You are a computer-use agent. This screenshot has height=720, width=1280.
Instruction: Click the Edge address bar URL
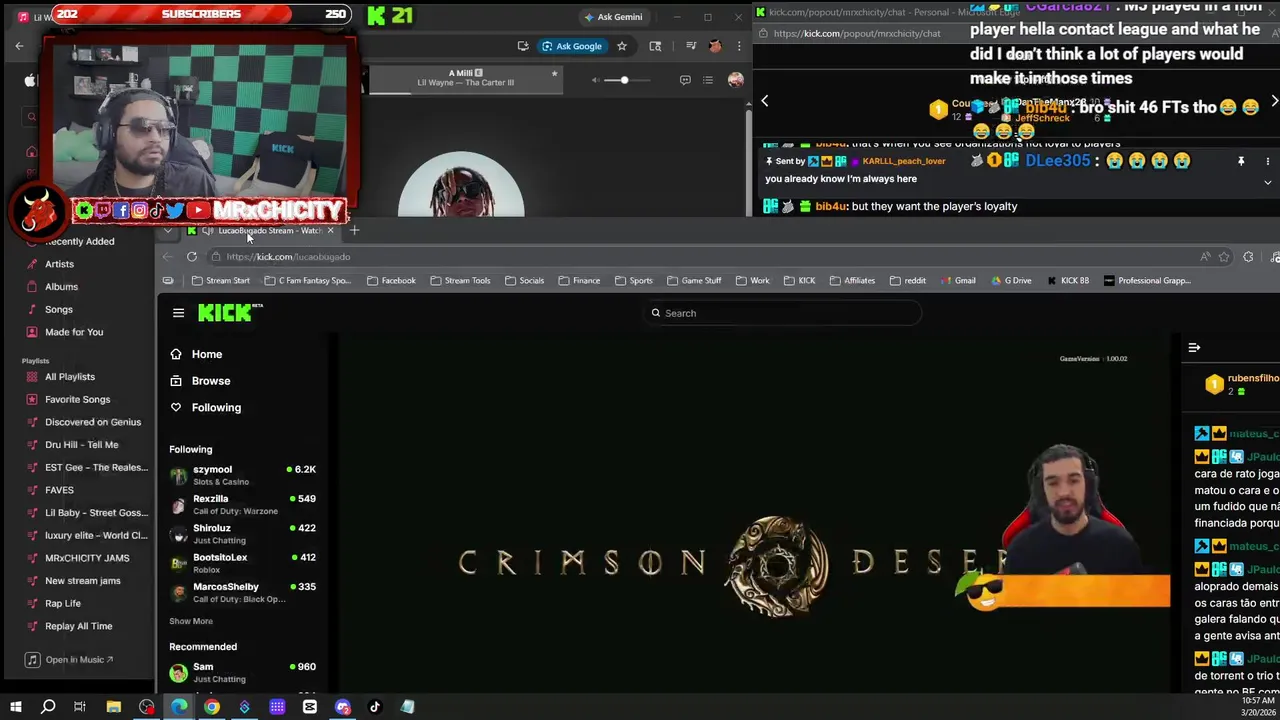[x=288, y=257]
